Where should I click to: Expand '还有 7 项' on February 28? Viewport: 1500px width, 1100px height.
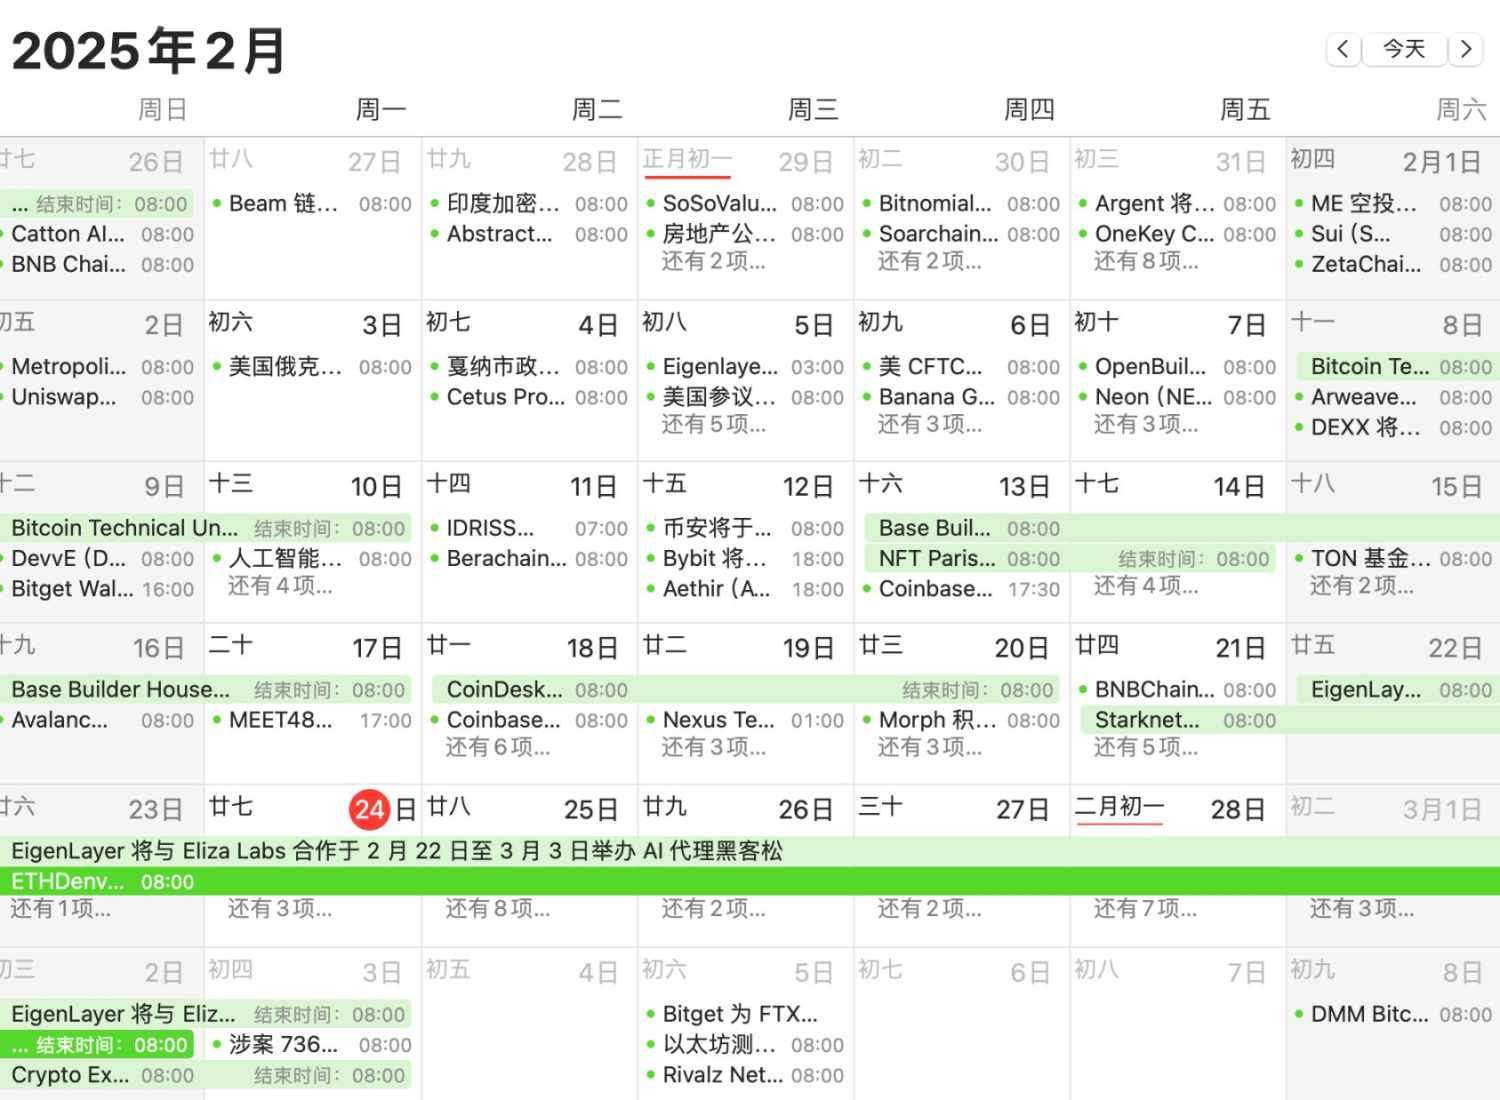coord(1145,909)
